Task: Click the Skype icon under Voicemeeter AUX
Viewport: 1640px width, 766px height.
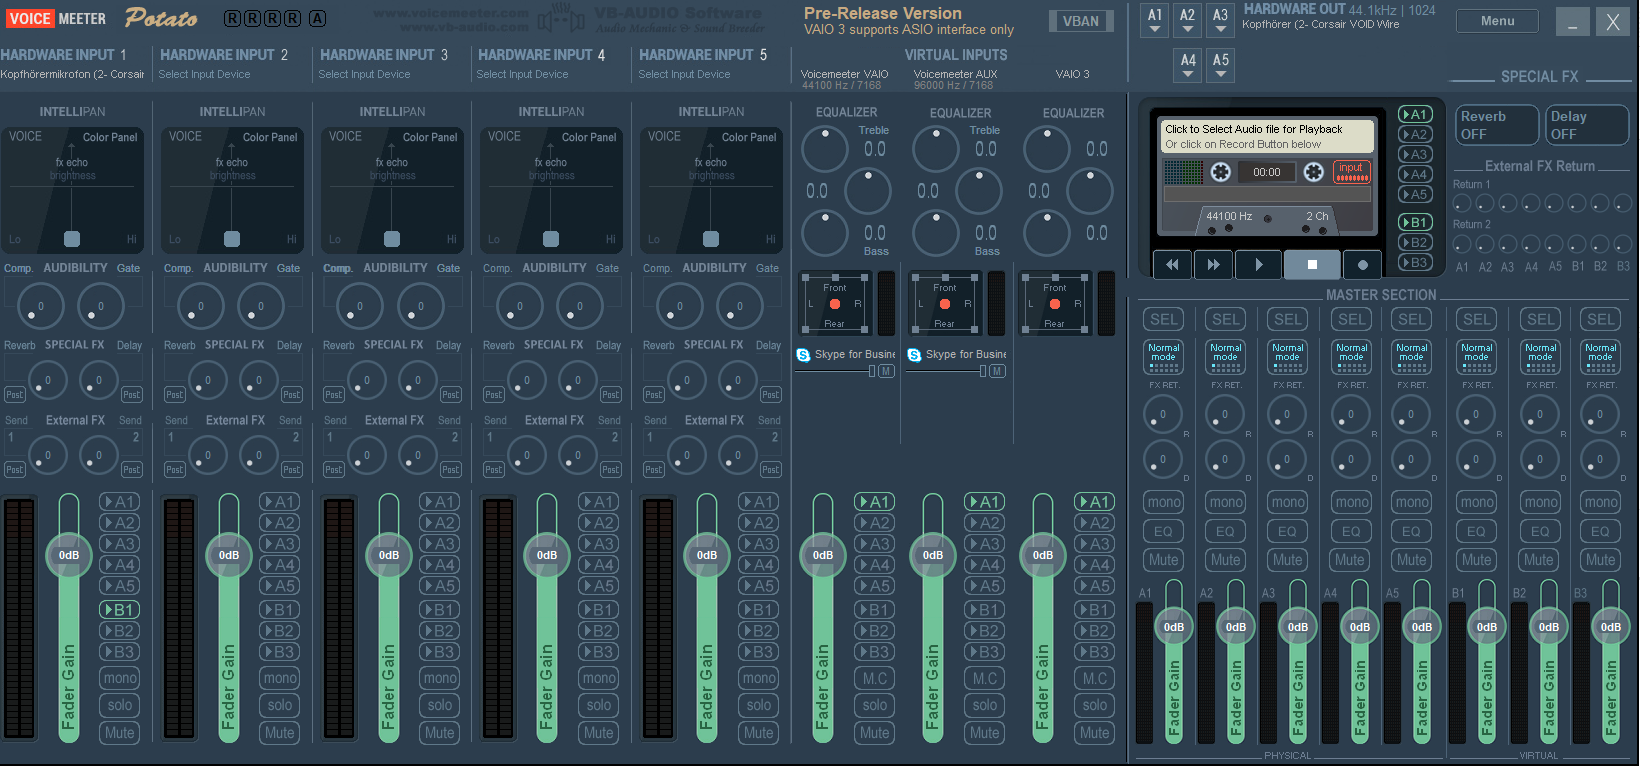Action: click(x=914, y=355)
